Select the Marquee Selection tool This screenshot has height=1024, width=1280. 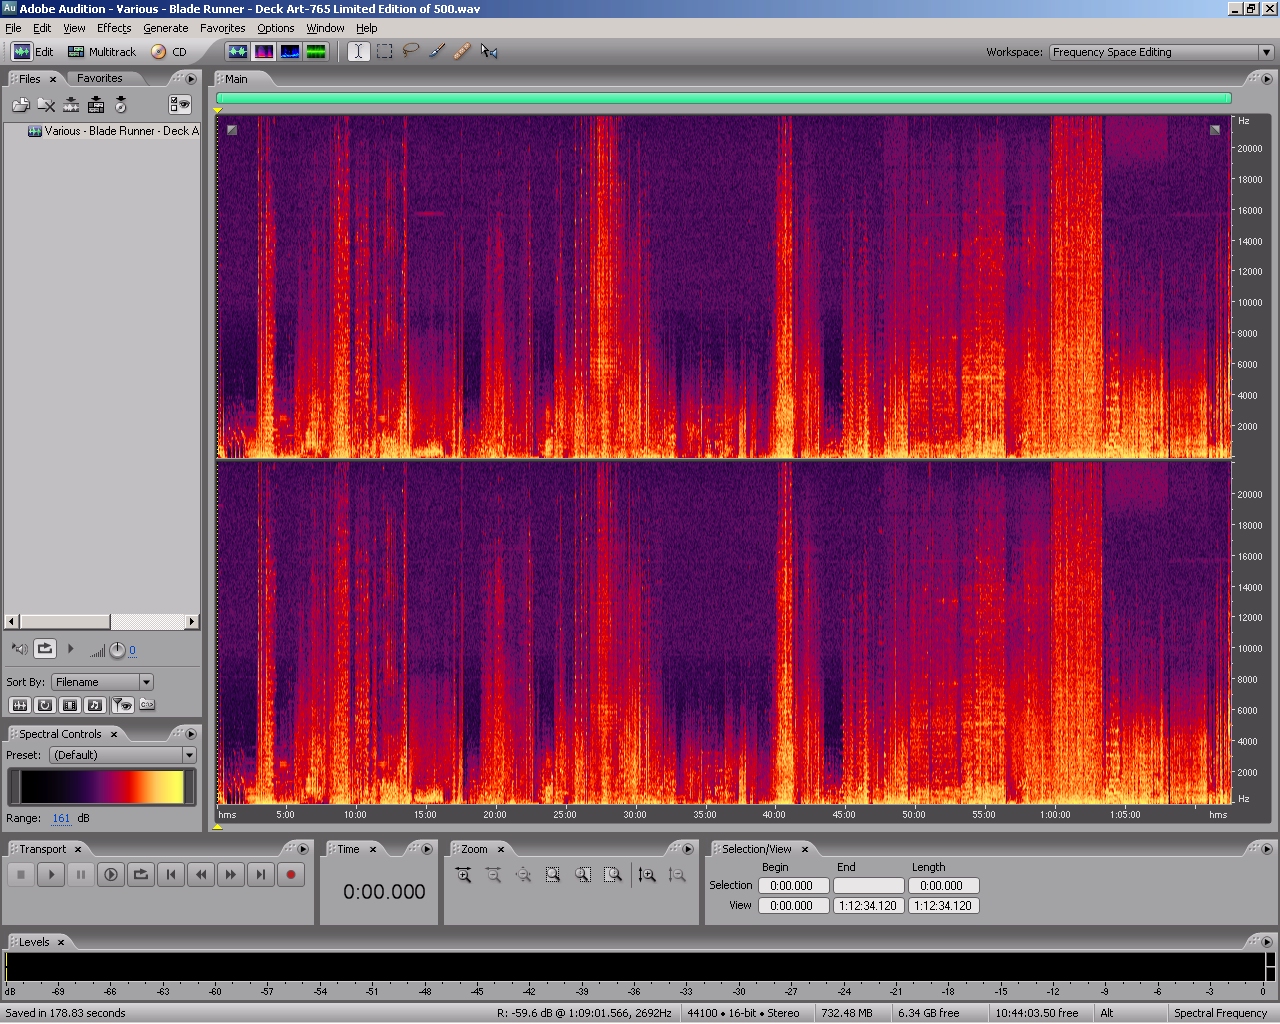click(x=384, y=52)
